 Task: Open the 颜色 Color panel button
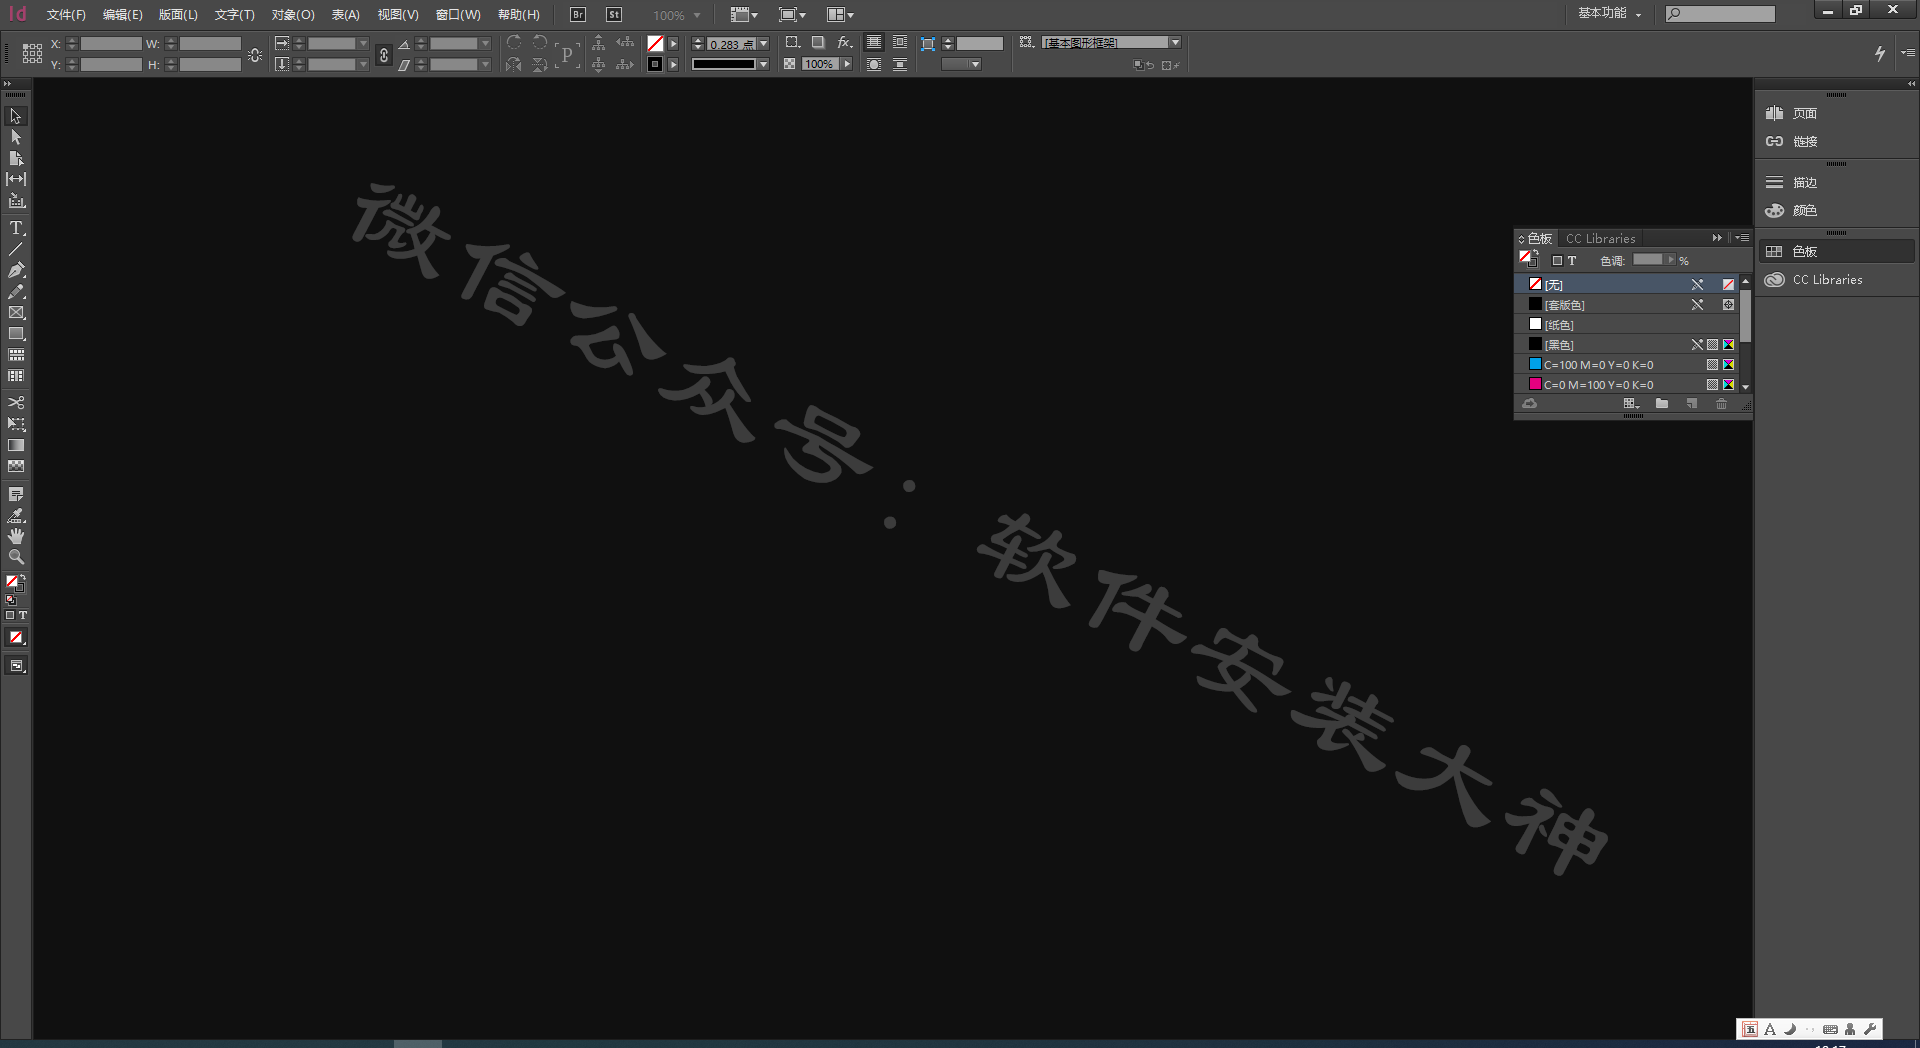coord(1836,210)
